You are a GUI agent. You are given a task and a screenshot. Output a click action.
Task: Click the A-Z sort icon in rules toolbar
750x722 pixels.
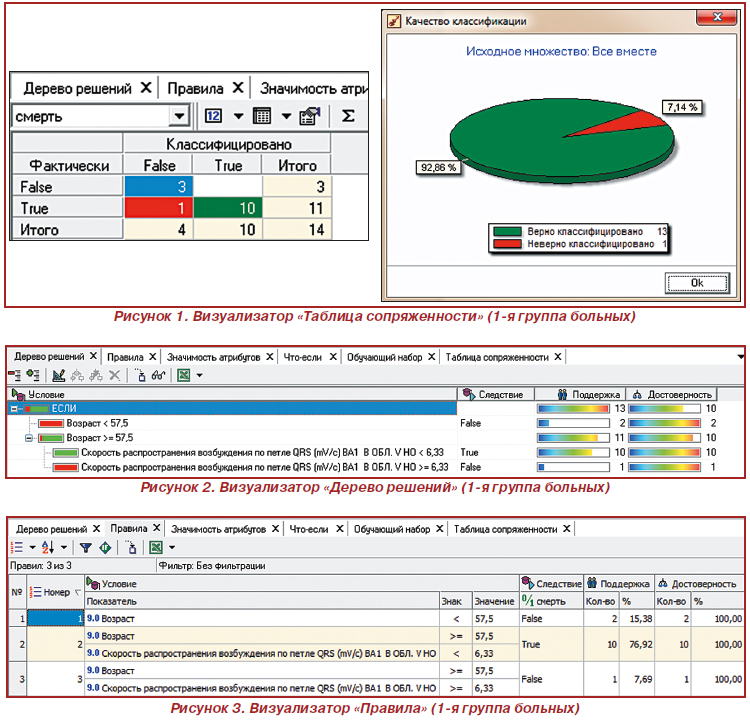pyautogui.click(x=48, y=547)
